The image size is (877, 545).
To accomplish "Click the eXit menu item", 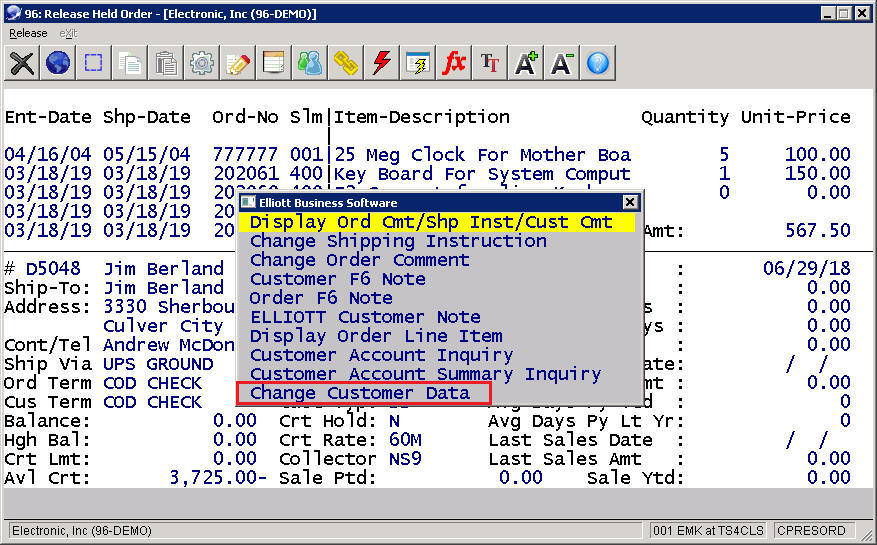I will (68, 34).
